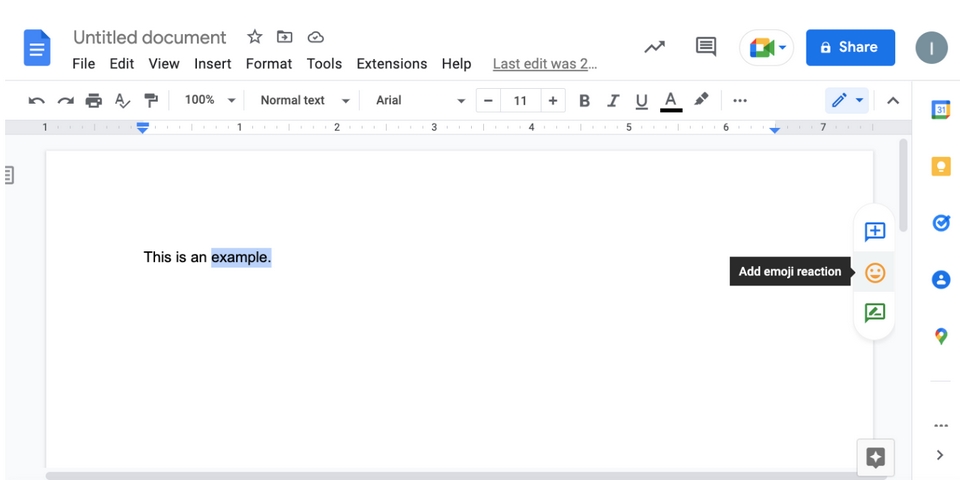Screen dimensions: 960x480
Task: Open the text color picker
Action: coord(671,100)
